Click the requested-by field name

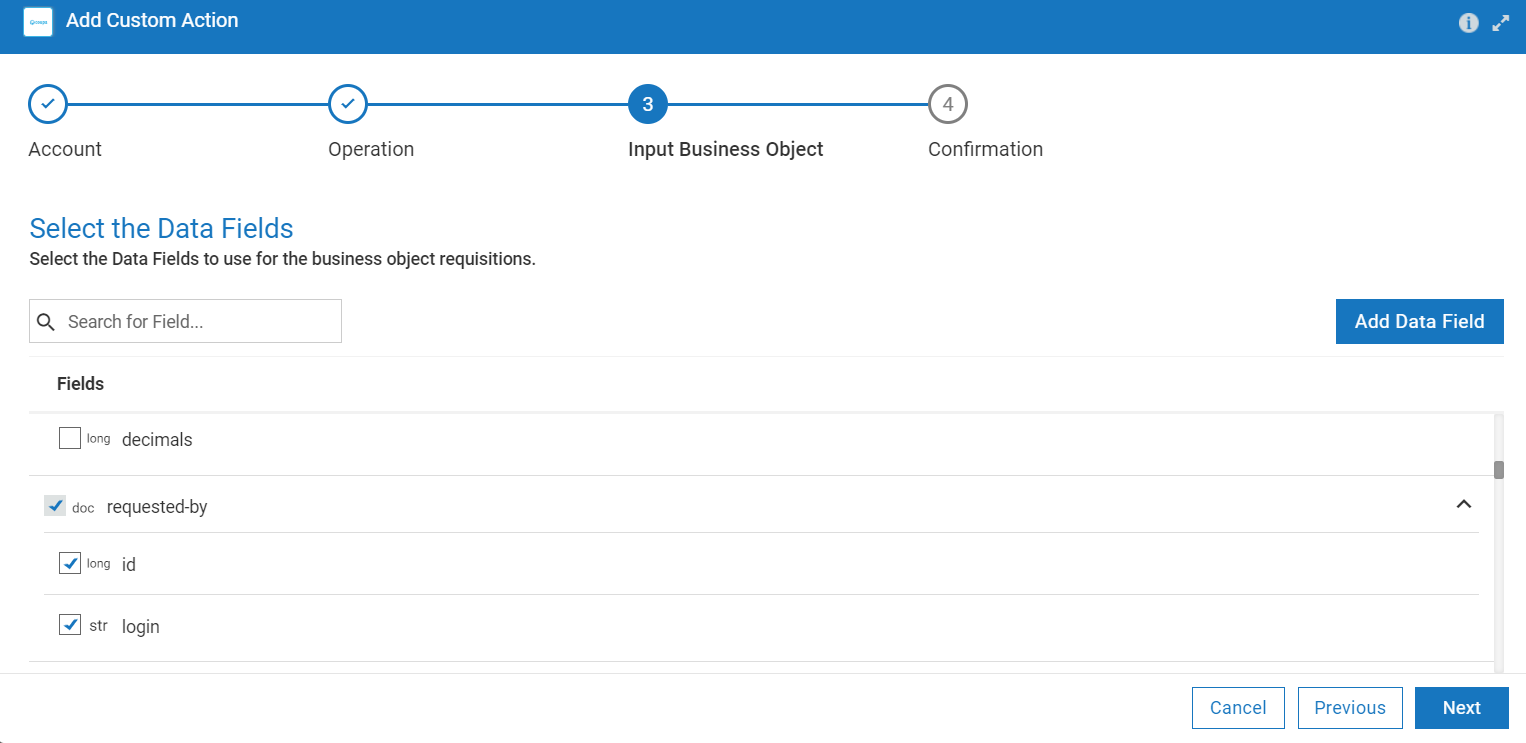pos(157,507)
